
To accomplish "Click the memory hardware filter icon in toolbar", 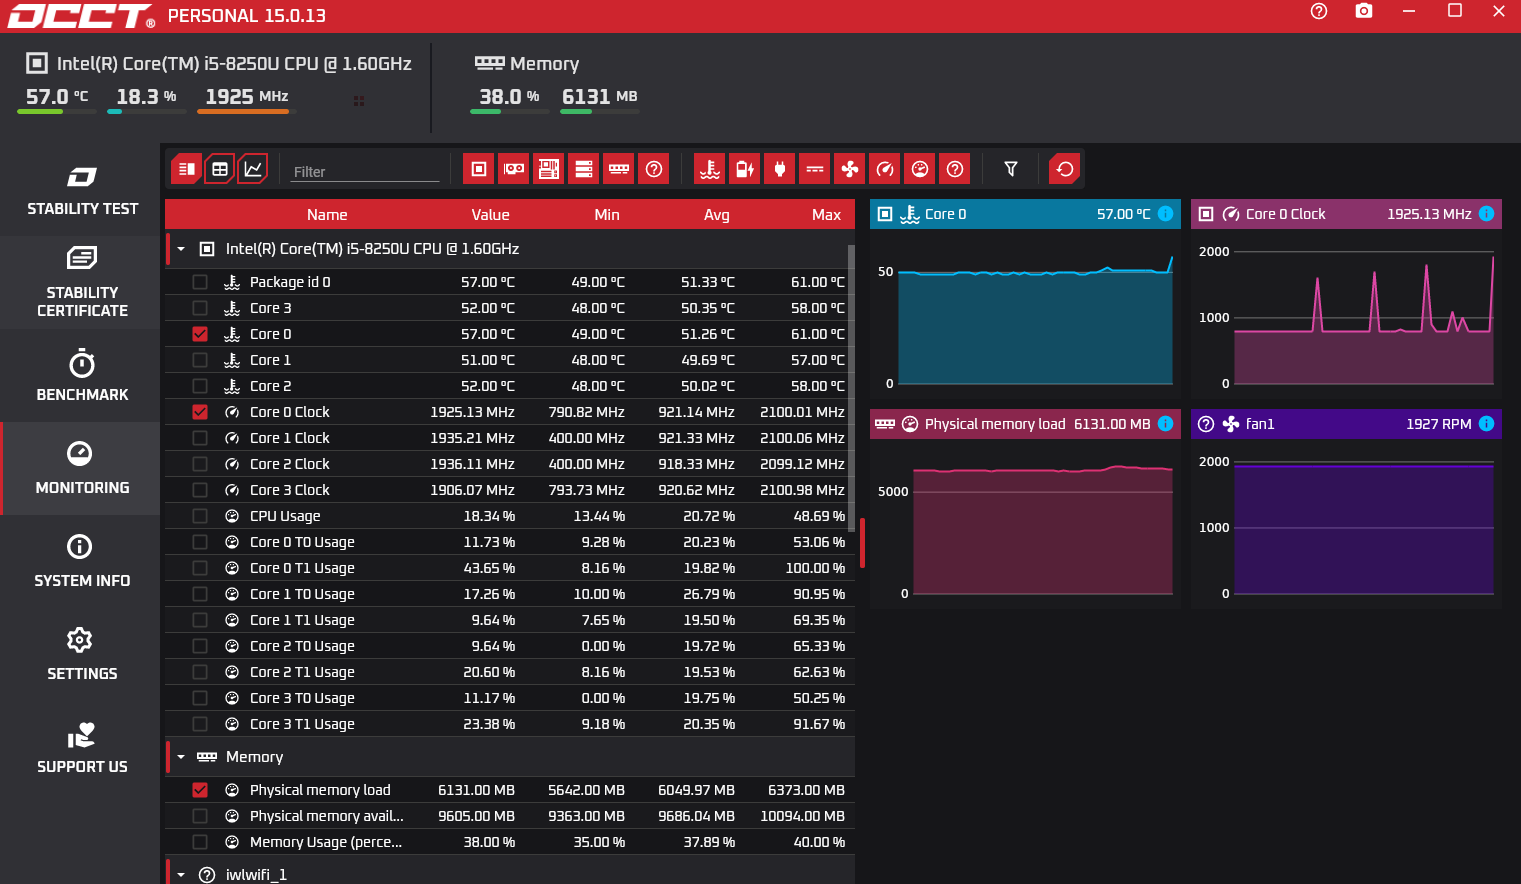I will (619, 169).
